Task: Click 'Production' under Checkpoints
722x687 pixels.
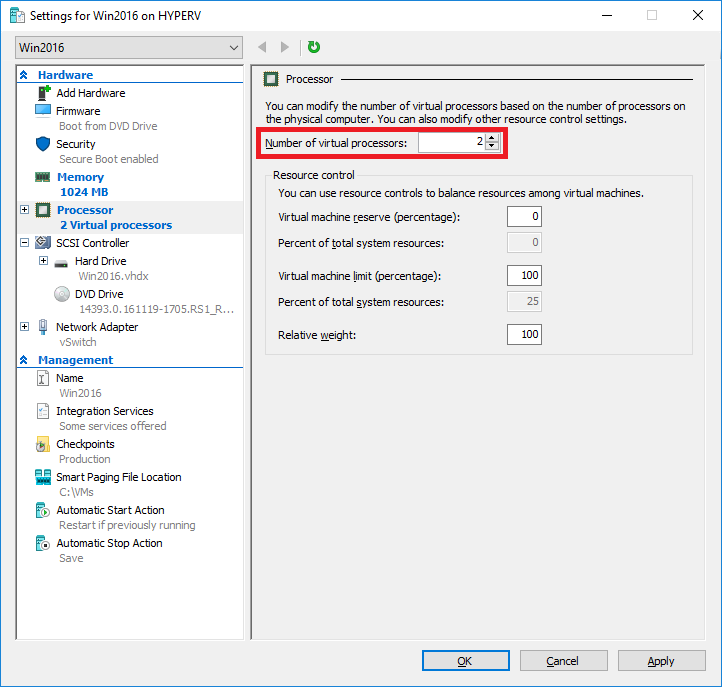Action: coord(85,460)
